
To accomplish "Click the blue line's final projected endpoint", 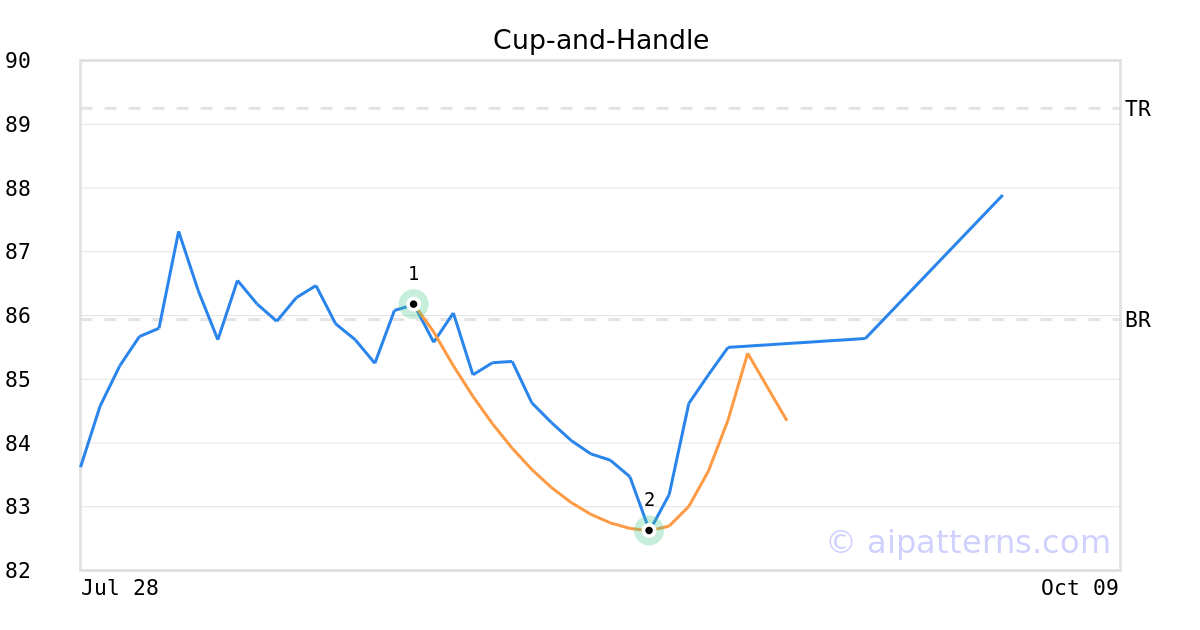I will click(1002, 196).
